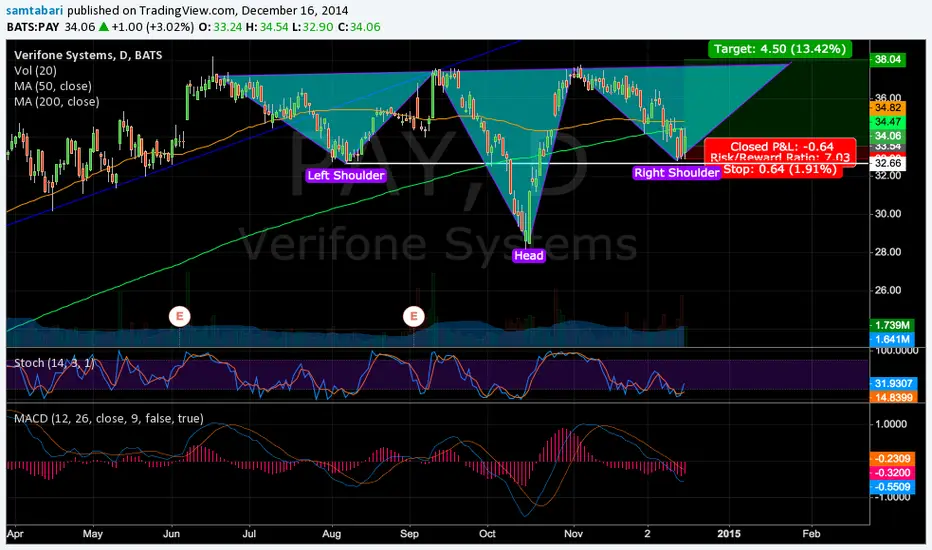
Task: Click the -0.2309 MACD value tag
Action: pos(892,458)
